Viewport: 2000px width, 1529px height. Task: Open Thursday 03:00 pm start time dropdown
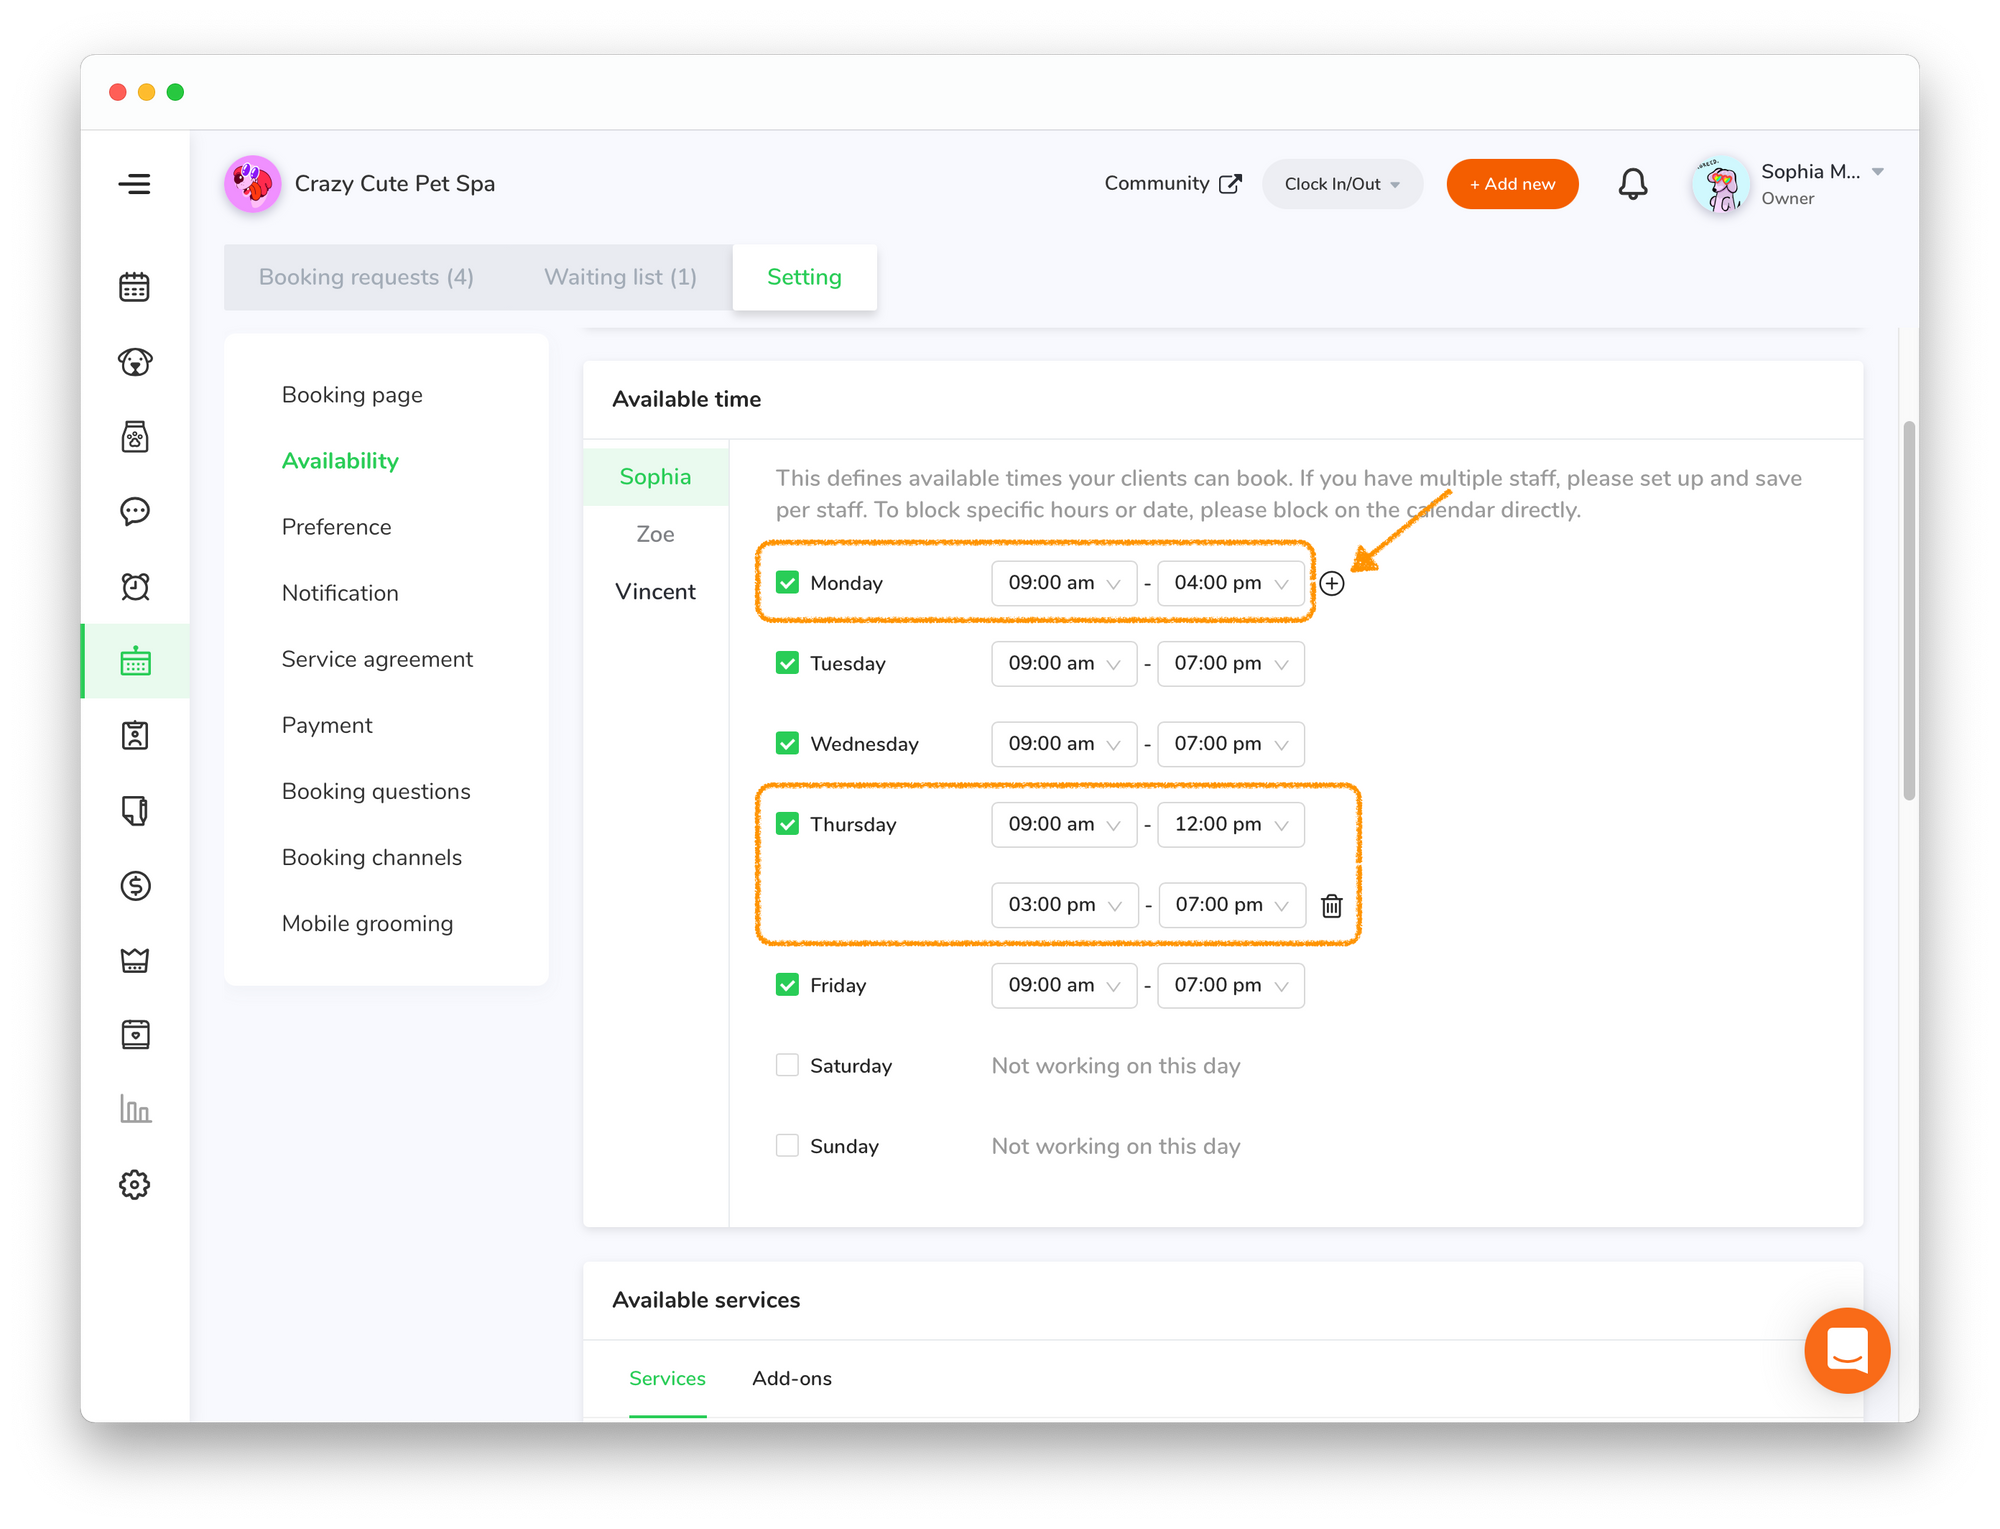1064,905
